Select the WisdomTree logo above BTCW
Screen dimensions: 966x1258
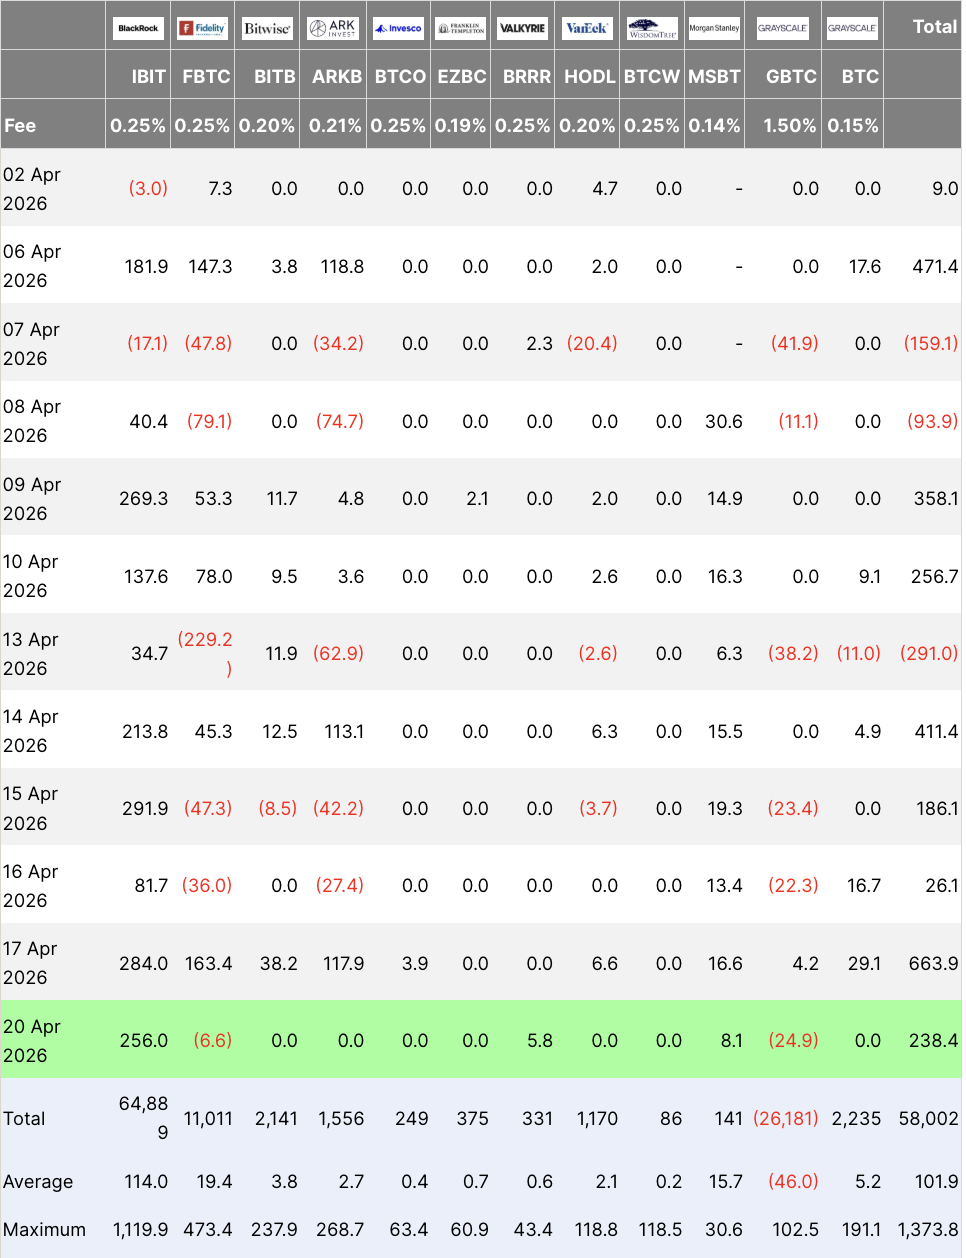click(x=651, y=27)
